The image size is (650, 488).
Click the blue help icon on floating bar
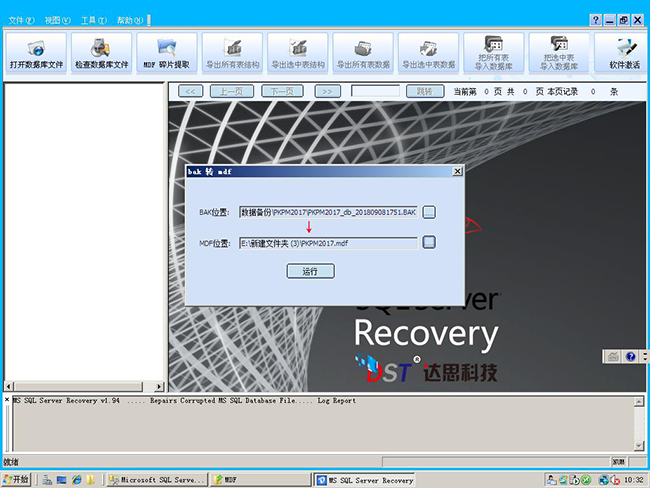pyautogui.click(x=631, y=357)
